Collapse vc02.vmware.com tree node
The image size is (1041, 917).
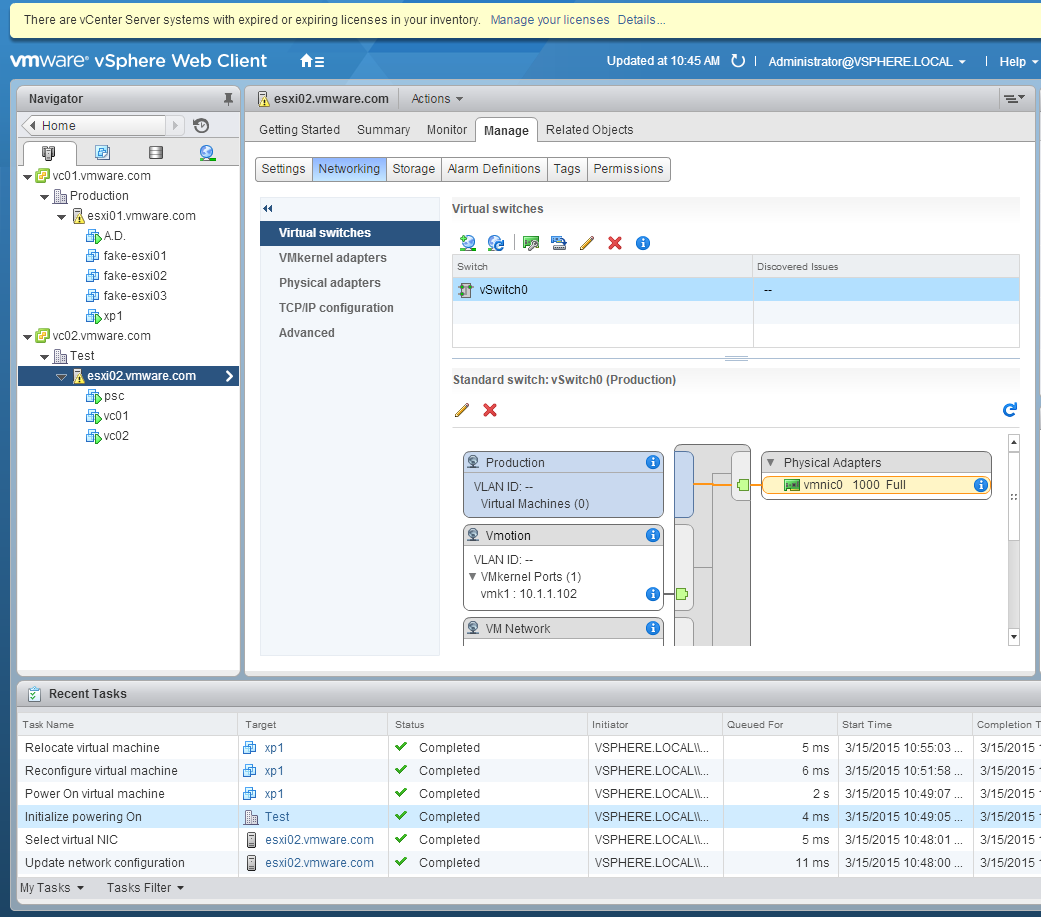click(27, 337)
